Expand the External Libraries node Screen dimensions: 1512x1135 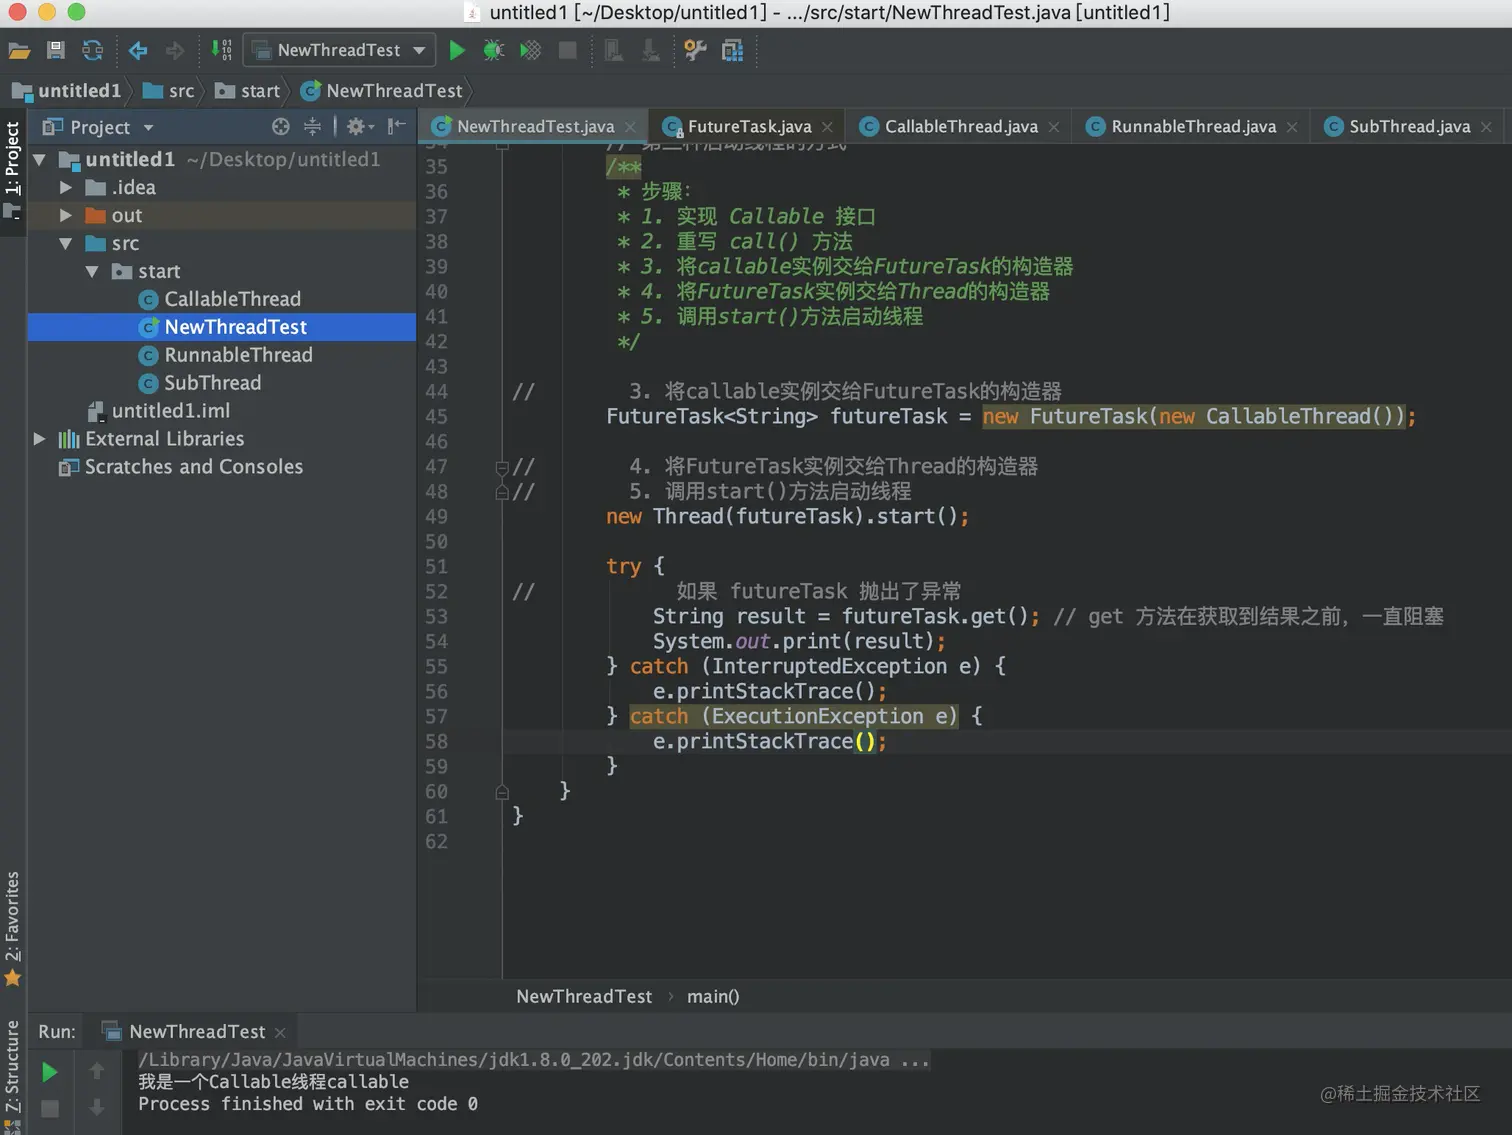click(x=40, y=439)
